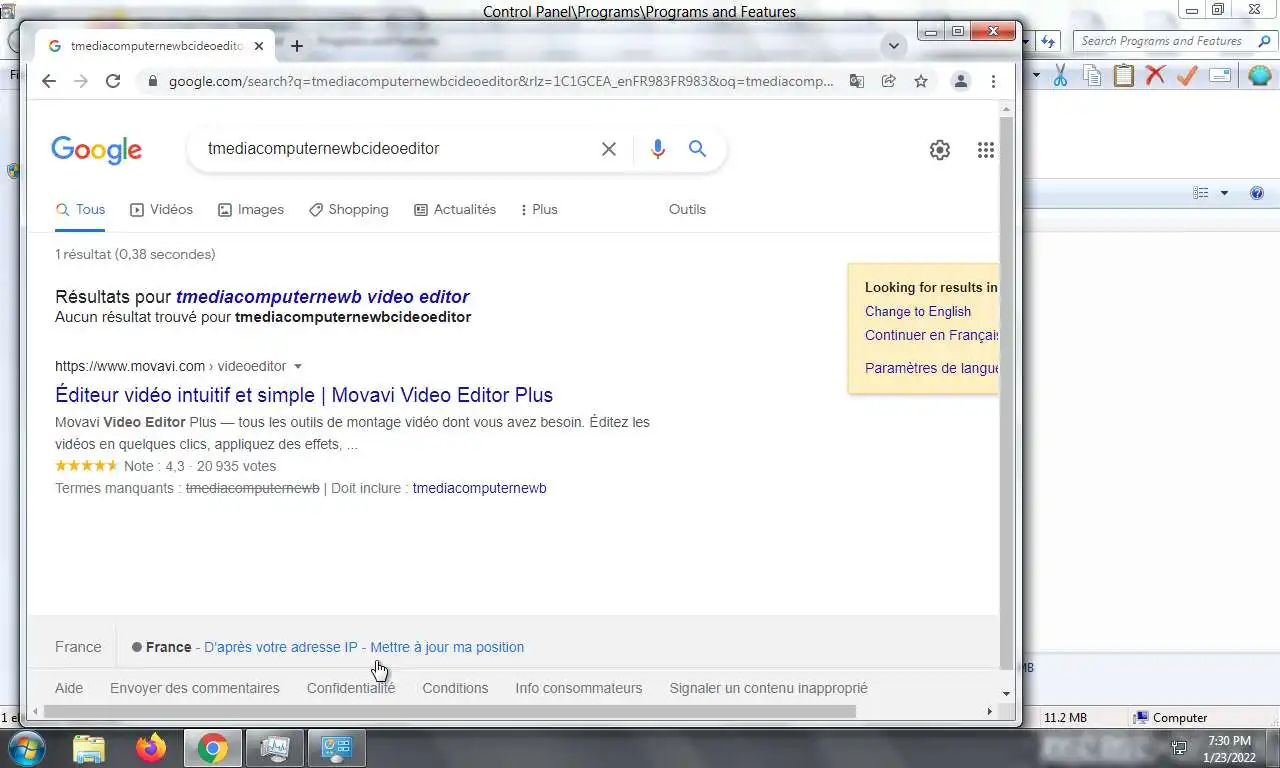Switch to the Shopping tab
Image resolution: width=1280 pixels, height=768 pixels.
pos(349,209)
